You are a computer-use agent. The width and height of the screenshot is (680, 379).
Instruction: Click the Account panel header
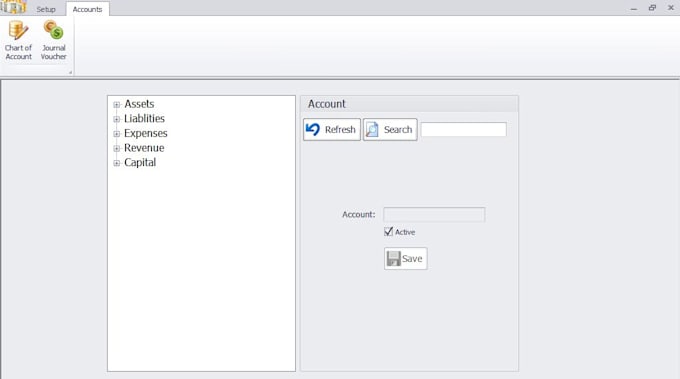point(409,104)
